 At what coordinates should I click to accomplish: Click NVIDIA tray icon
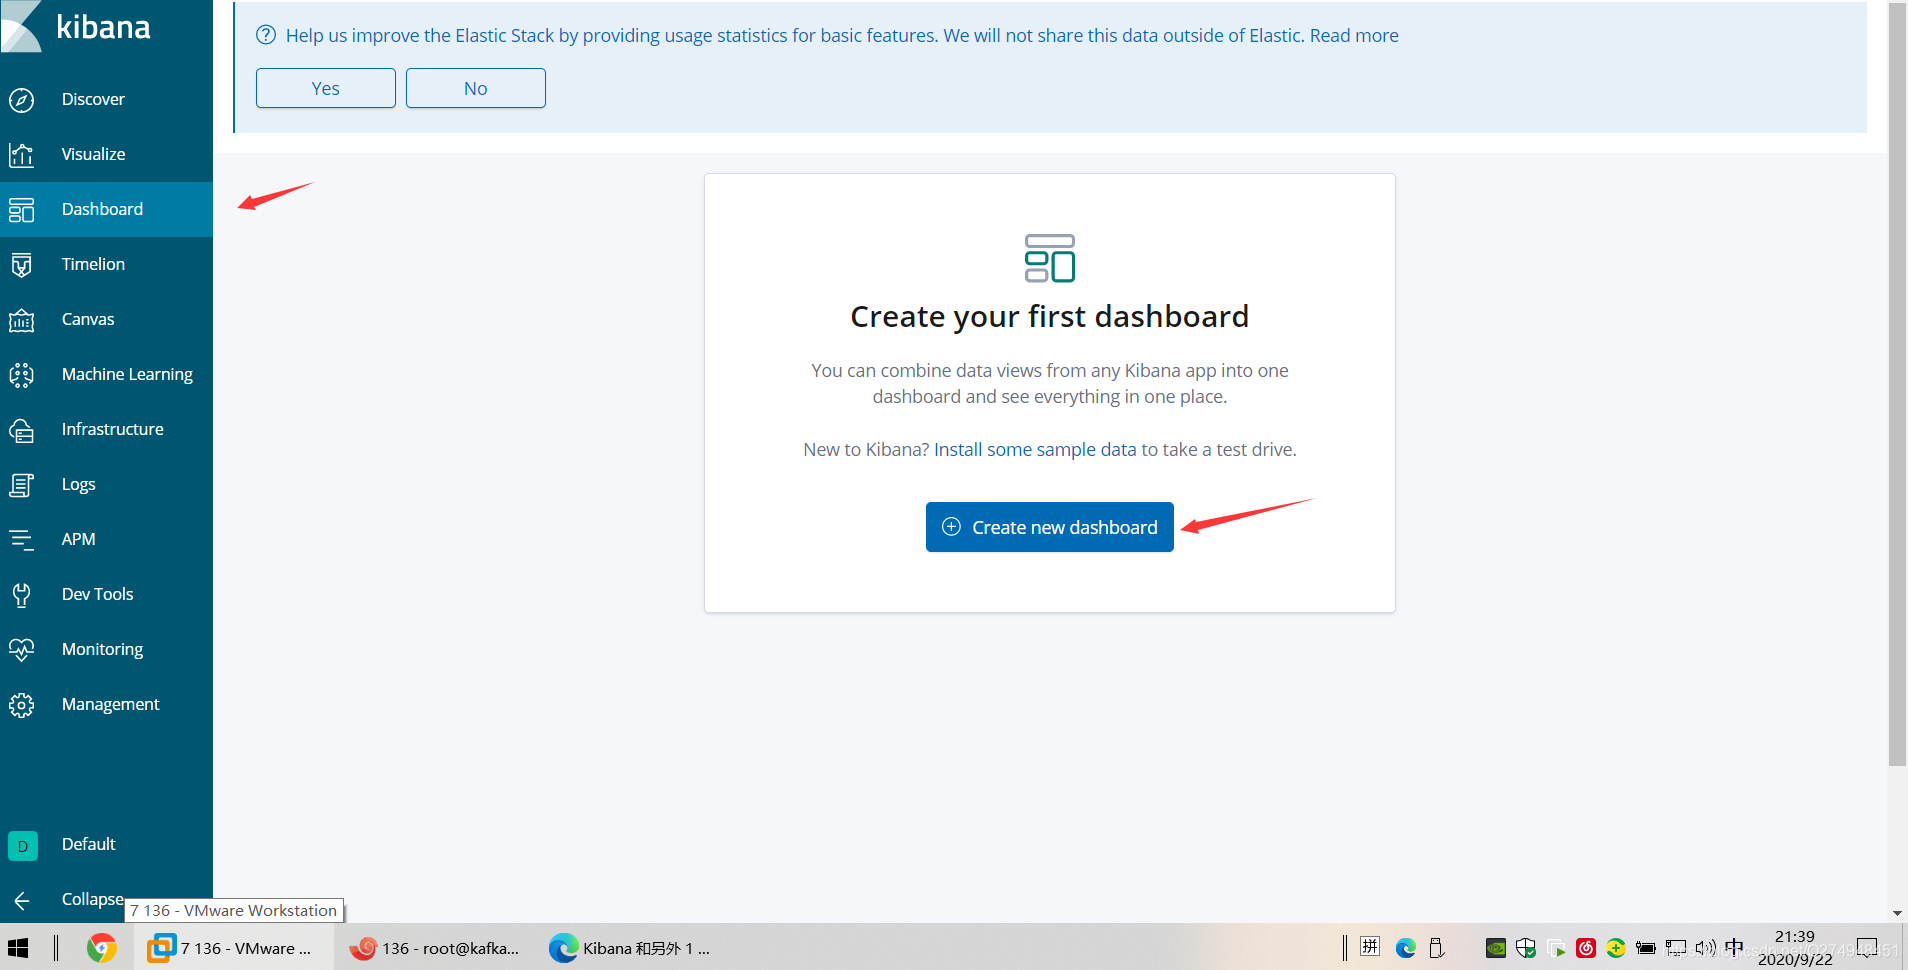(x=1496, y=948)
